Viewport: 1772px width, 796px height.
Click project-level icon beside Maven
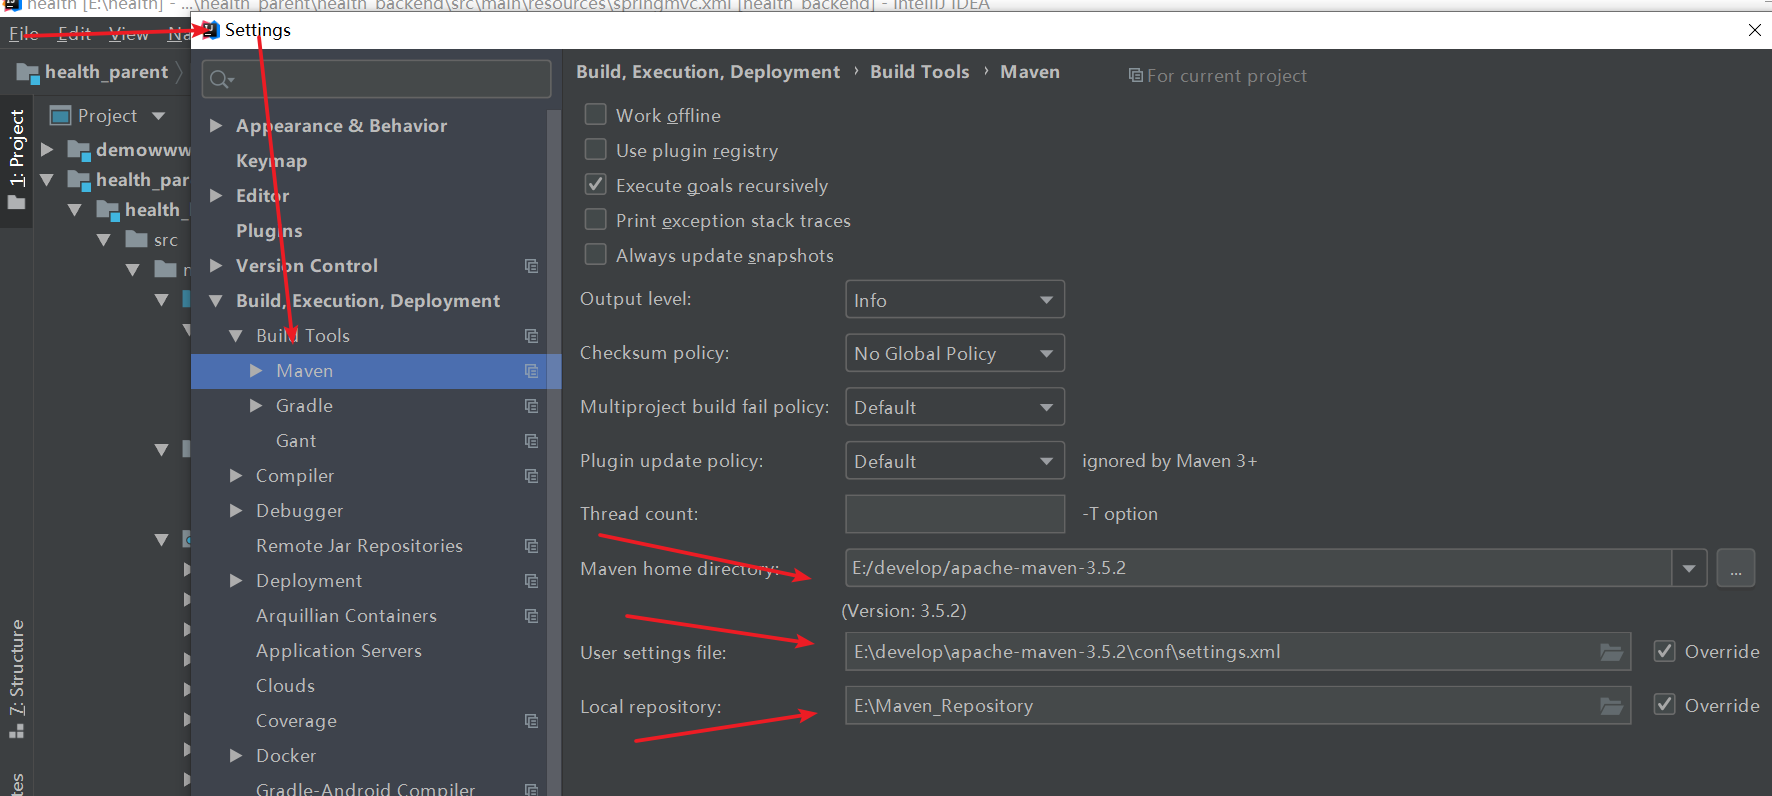pyautogui.click(x=531, y=371)
